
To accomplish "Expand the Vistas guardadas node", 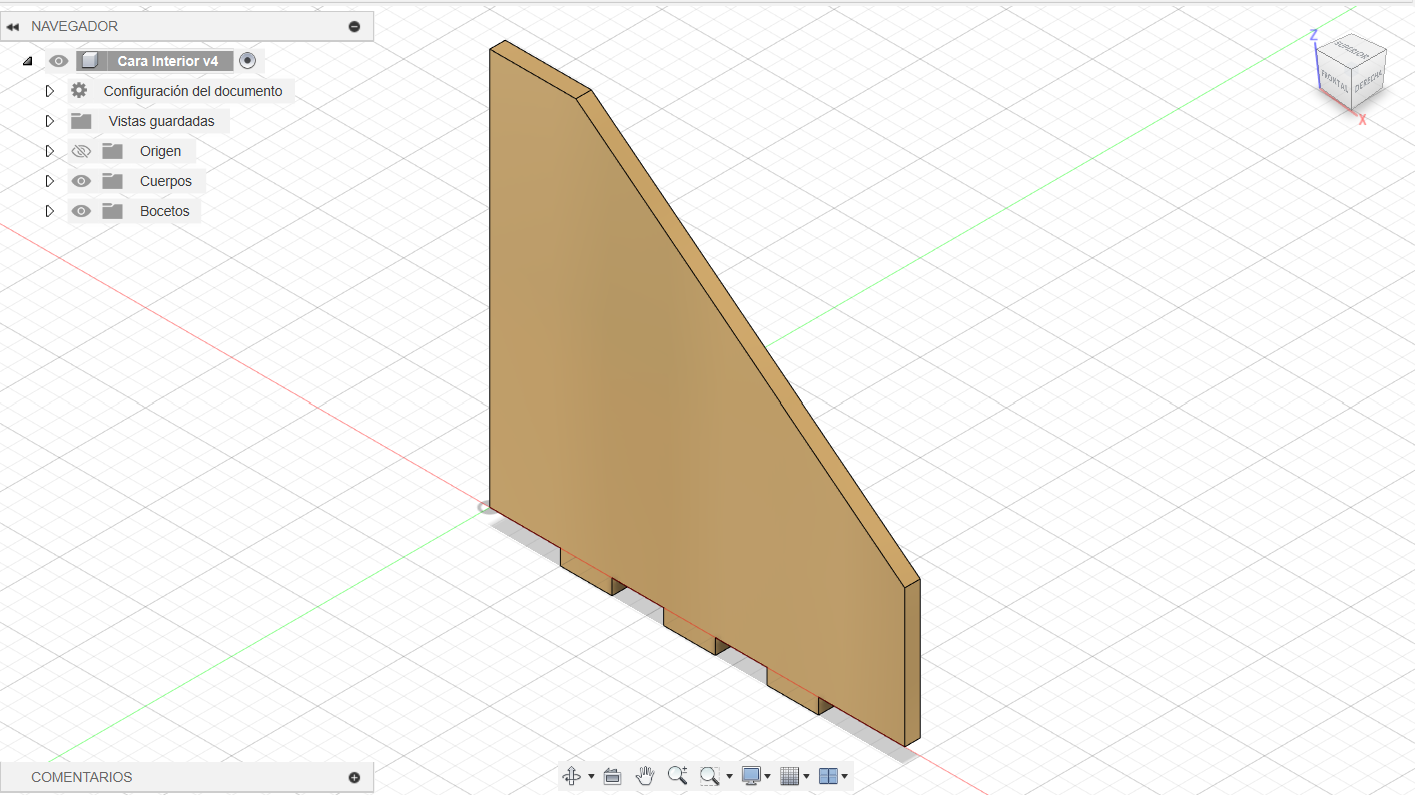I will pyautogui.click(x=49, y=121).
